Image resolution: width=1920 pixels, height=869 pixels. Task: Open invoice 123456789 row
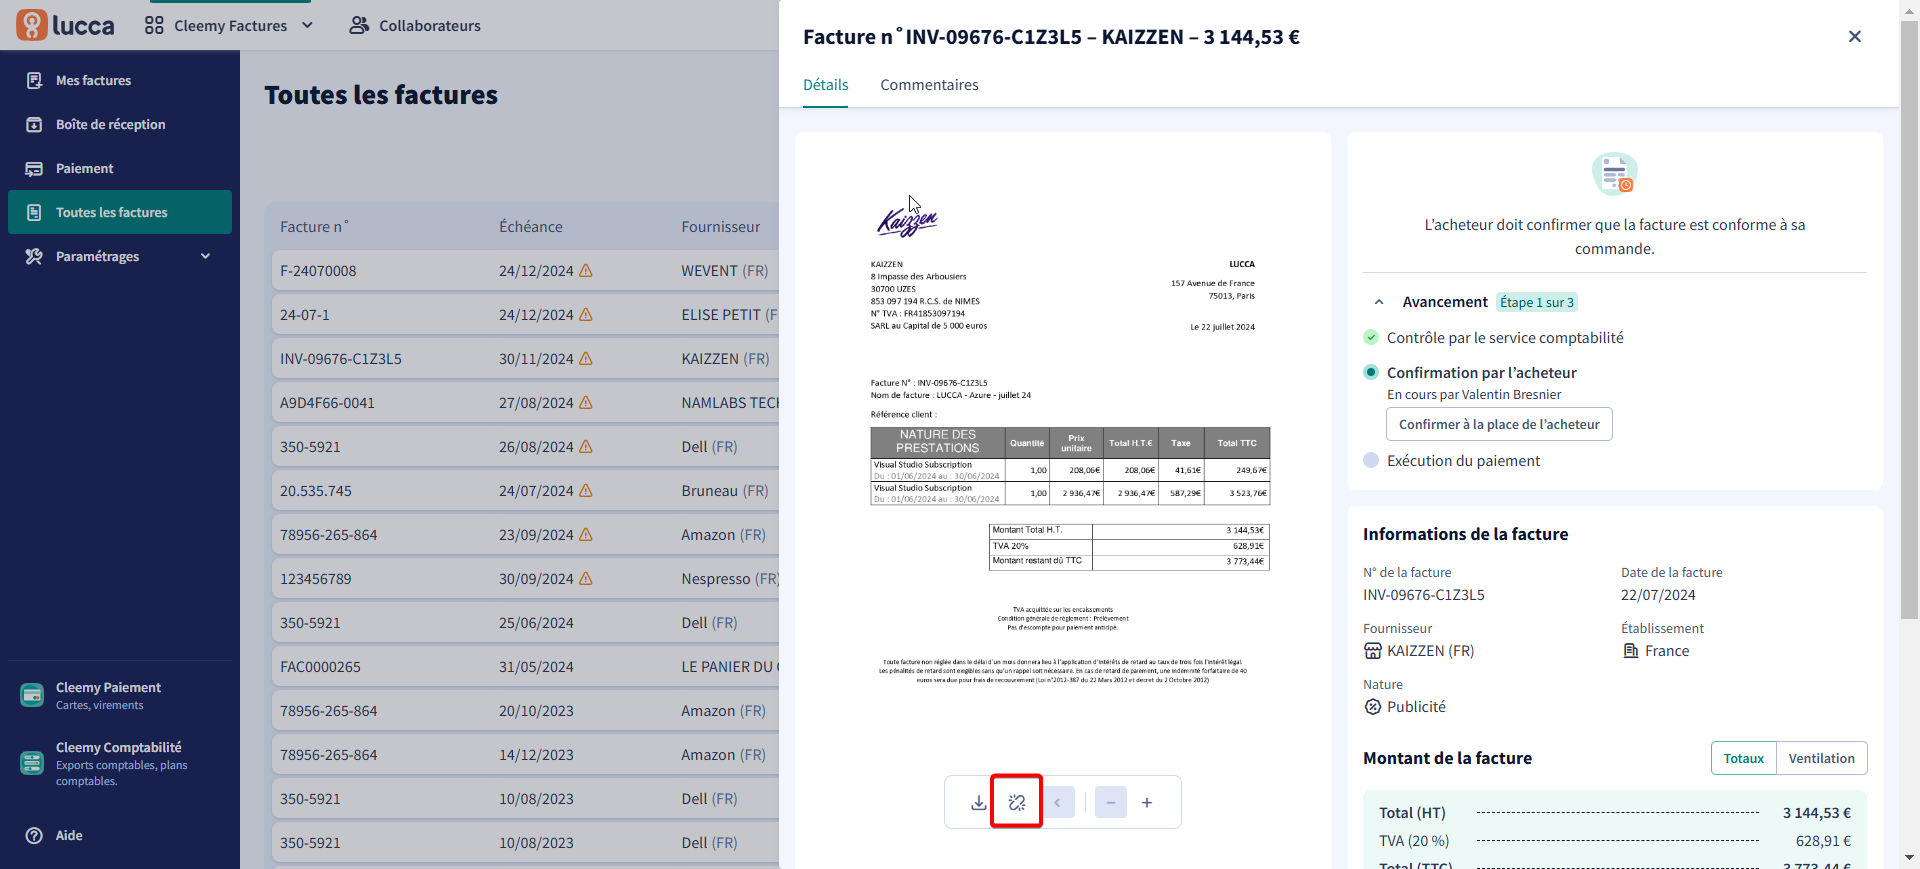pos(525,579)
